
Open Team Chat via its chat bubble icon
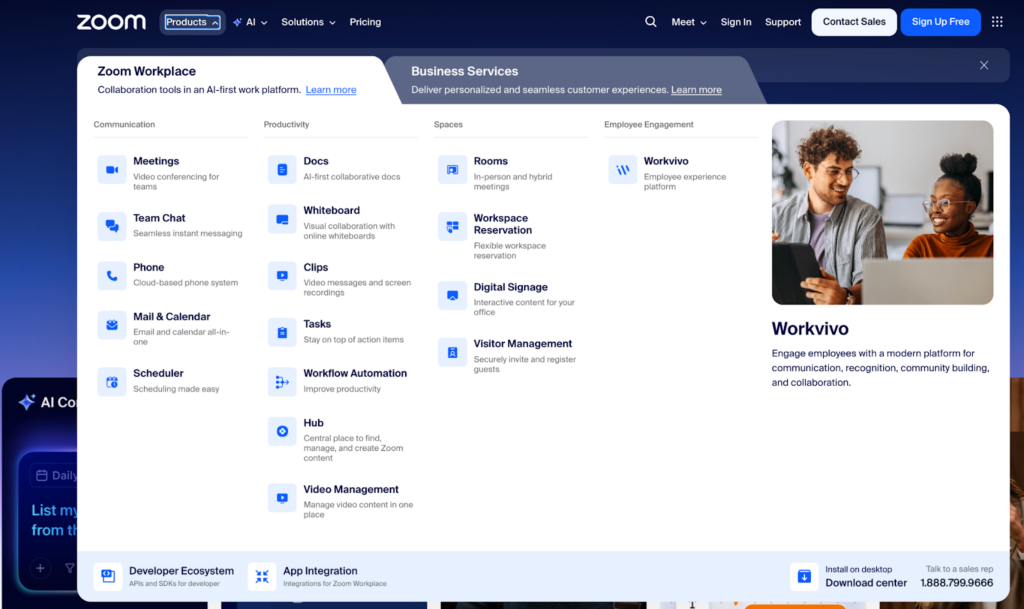(111, 226)
